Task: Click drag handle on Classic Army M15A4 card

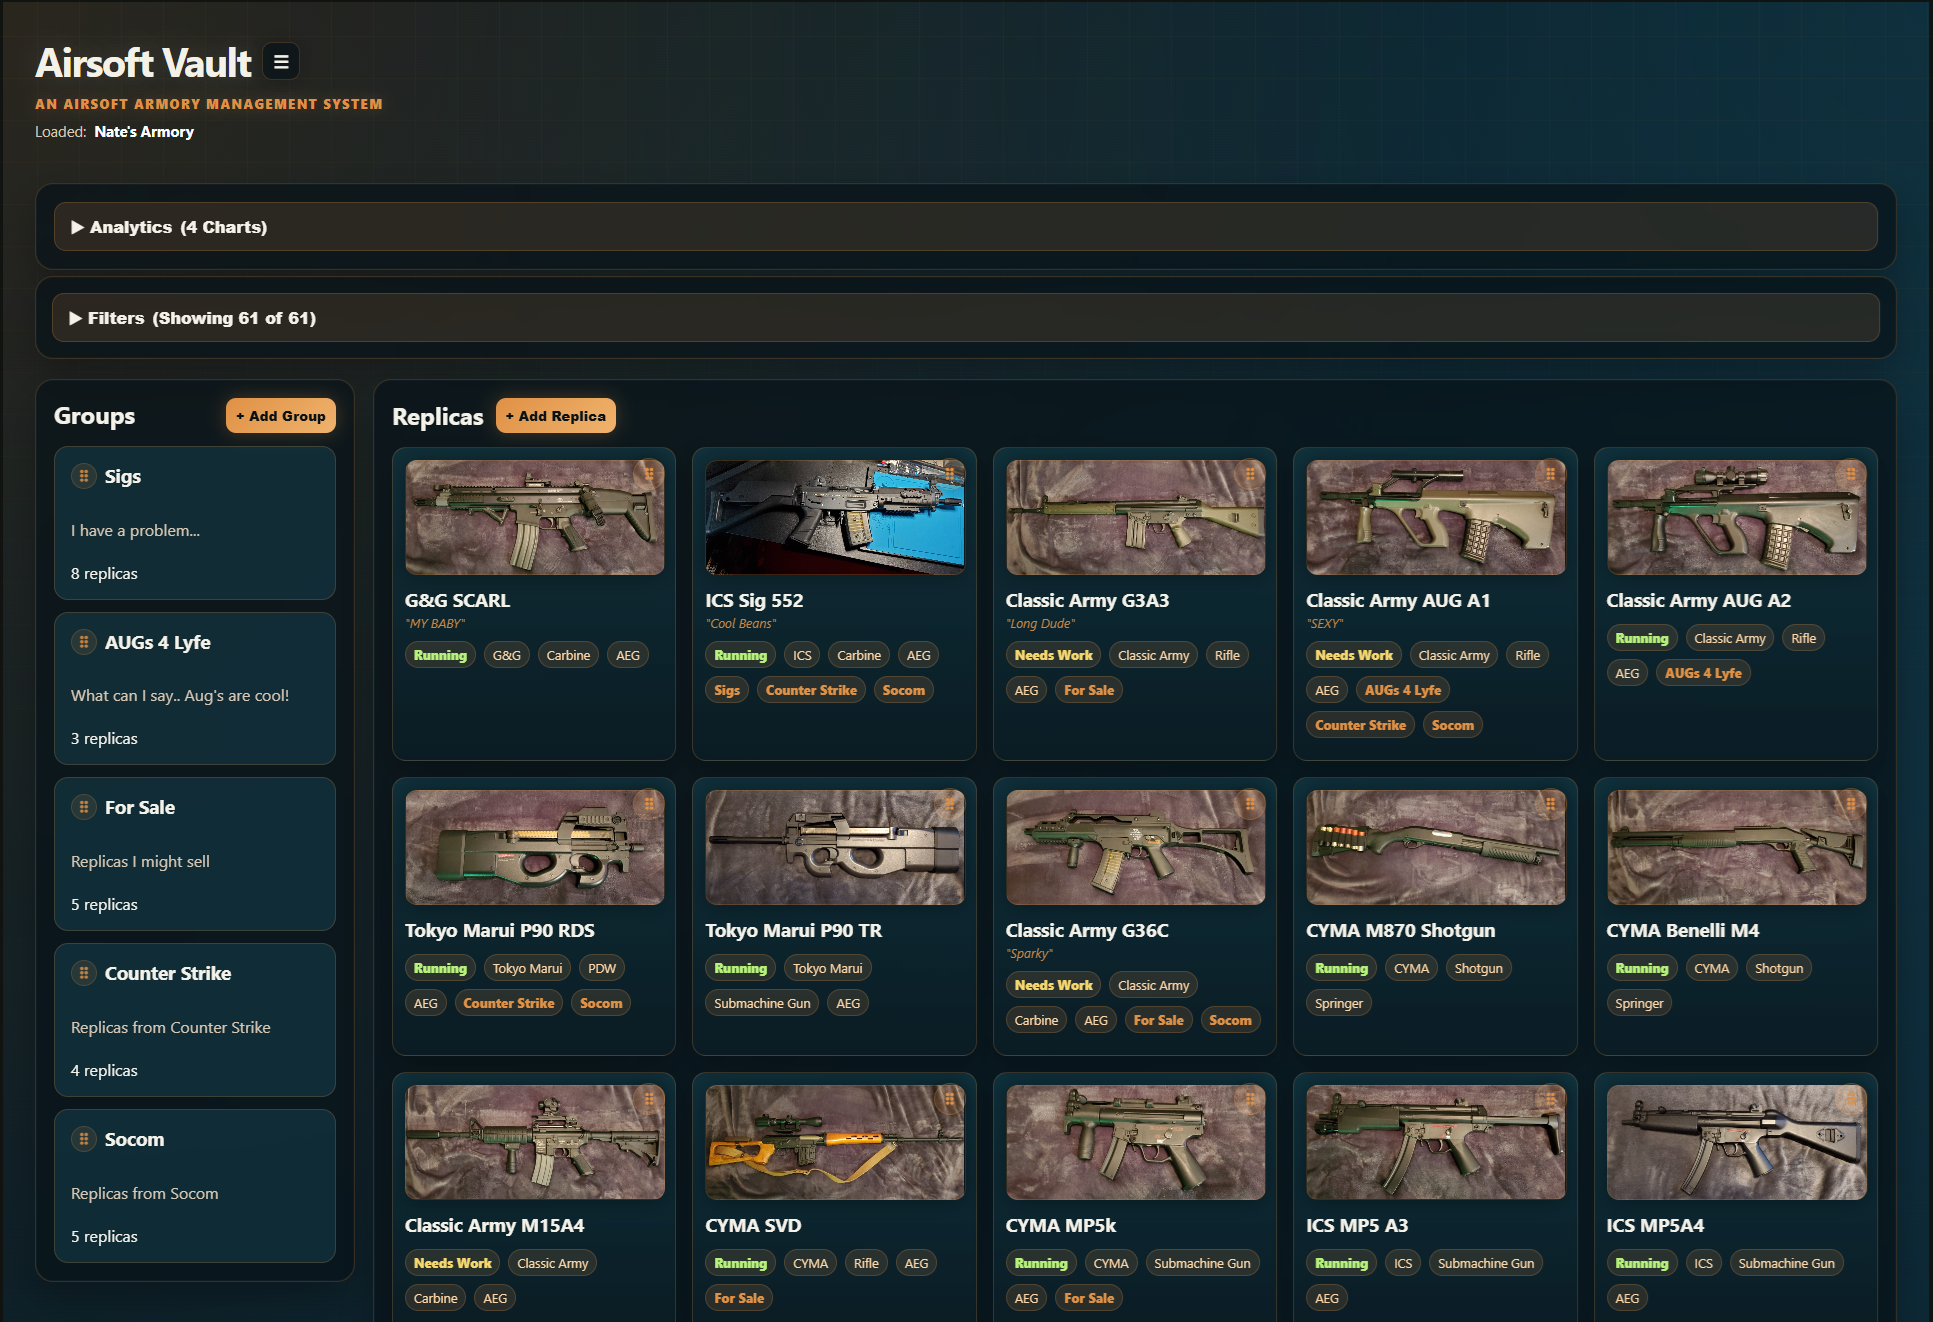Action: coord(649,1099)
